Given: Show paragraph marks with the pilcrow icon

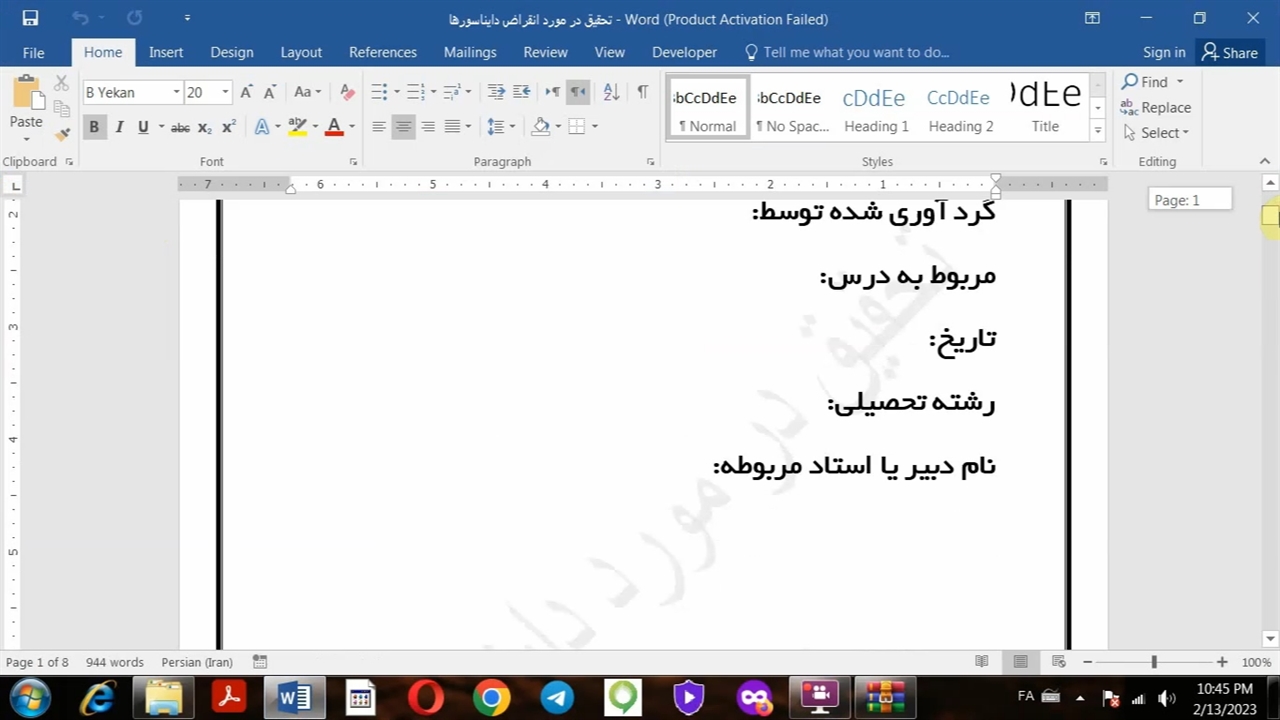Looking at the screenshot, I should (x=642, y=92).
